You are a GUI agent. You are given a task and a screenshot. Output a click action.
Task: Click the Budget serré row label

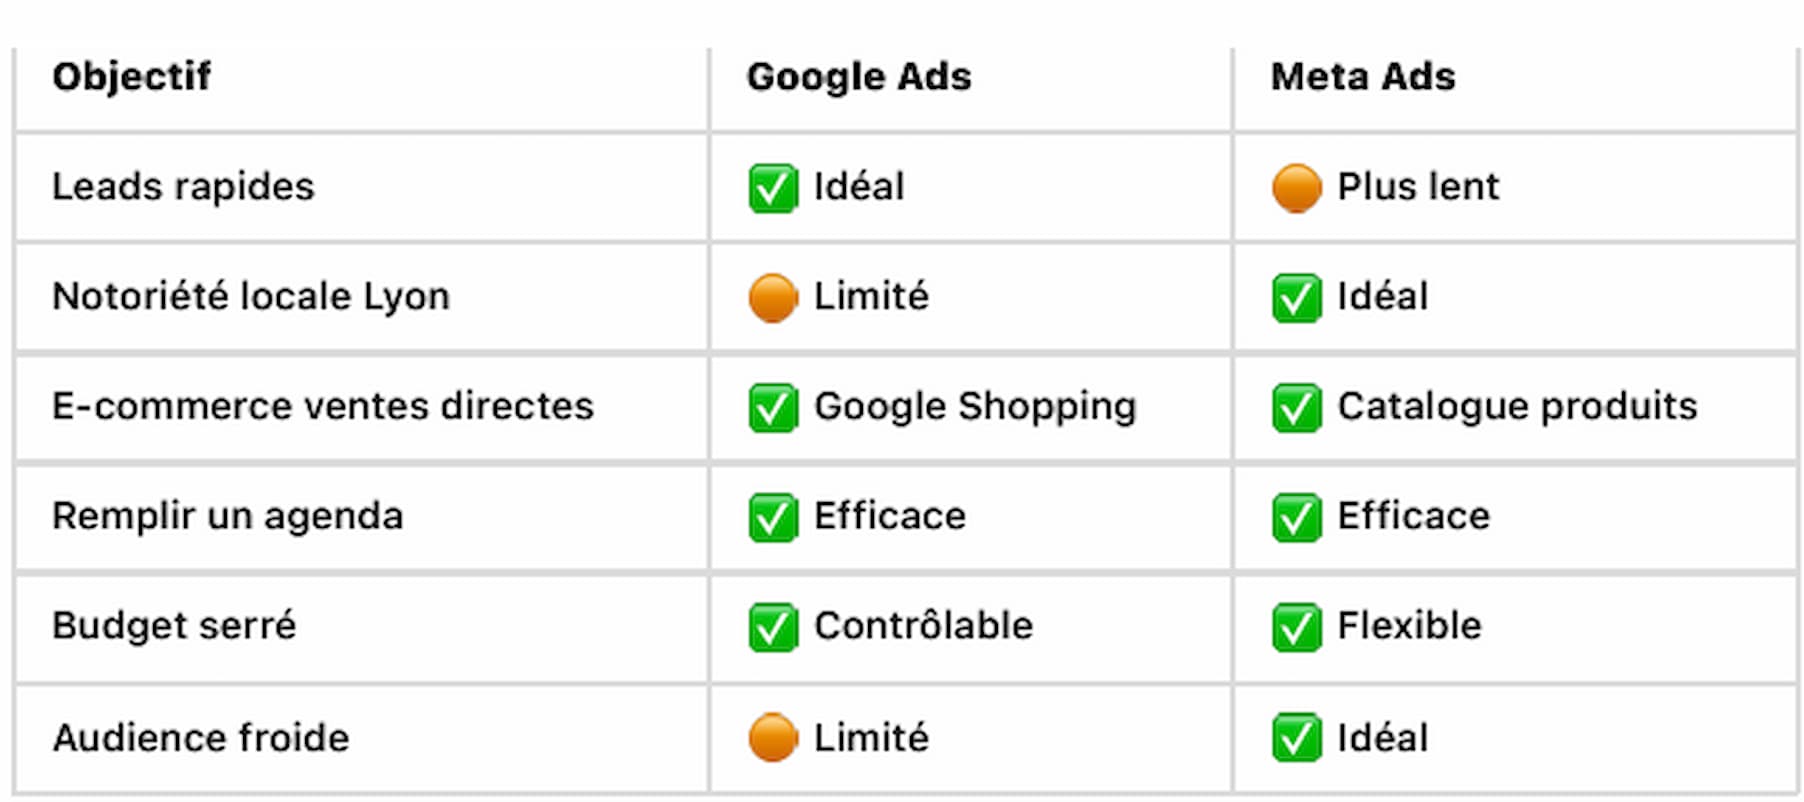click(174, 626)
